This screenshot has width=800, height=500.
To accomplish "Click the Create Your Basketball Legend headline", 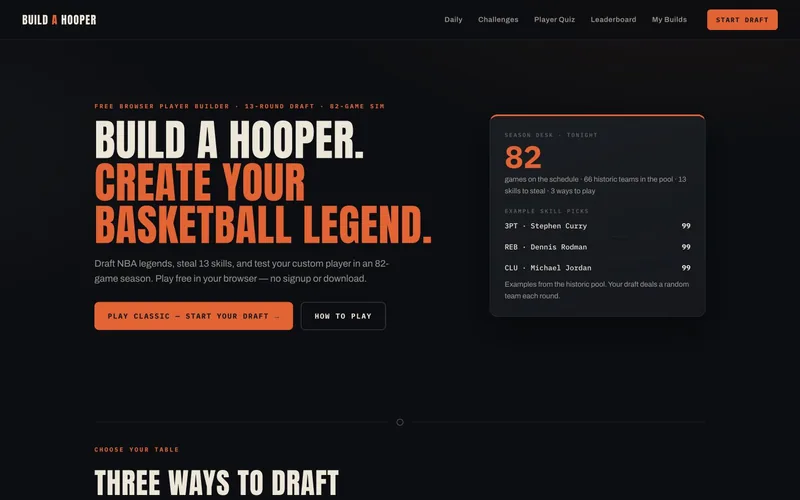I will point(263,203).
